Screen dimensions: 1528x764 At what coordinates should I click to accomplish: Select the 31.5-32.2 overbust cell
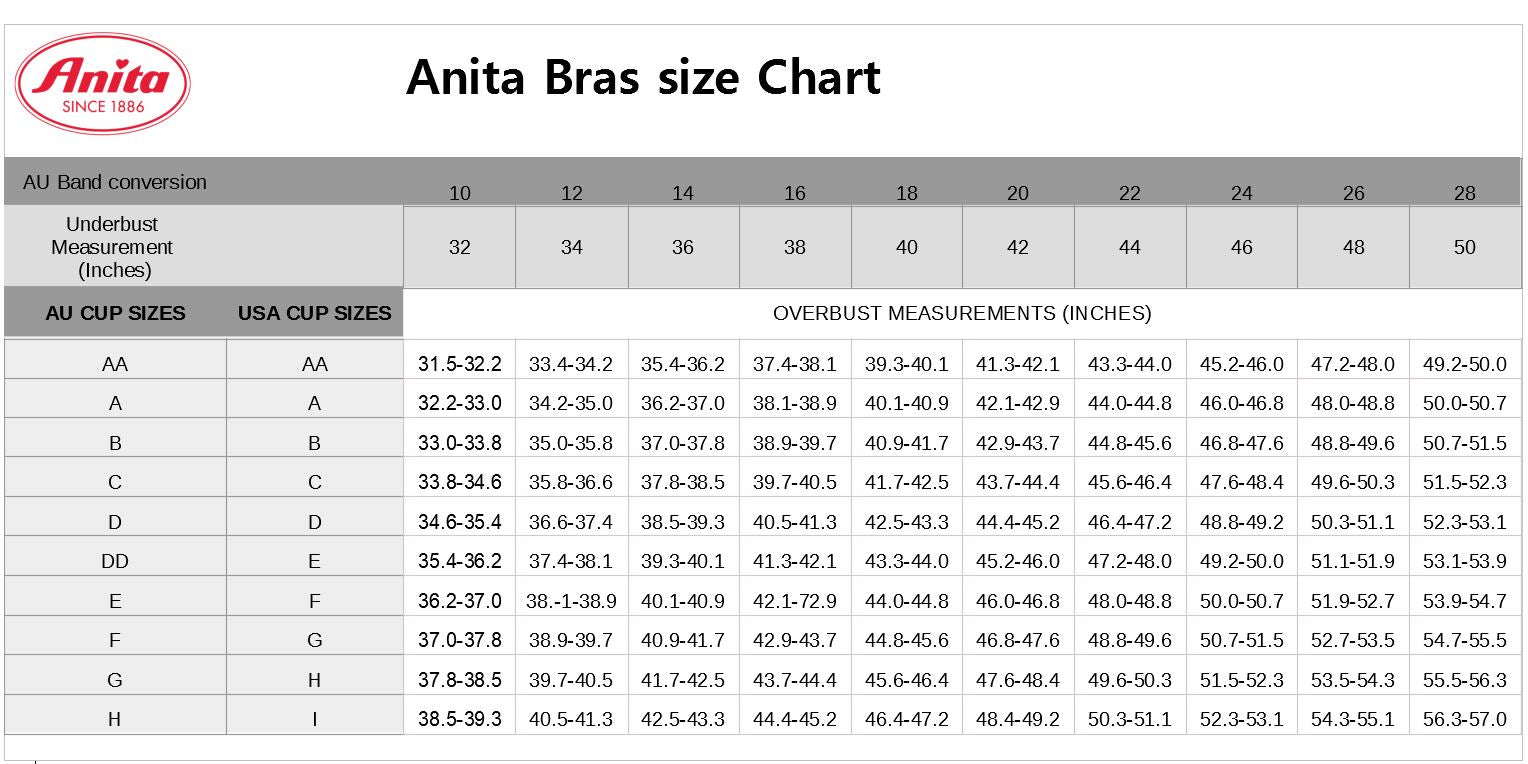tap(460, 364)
